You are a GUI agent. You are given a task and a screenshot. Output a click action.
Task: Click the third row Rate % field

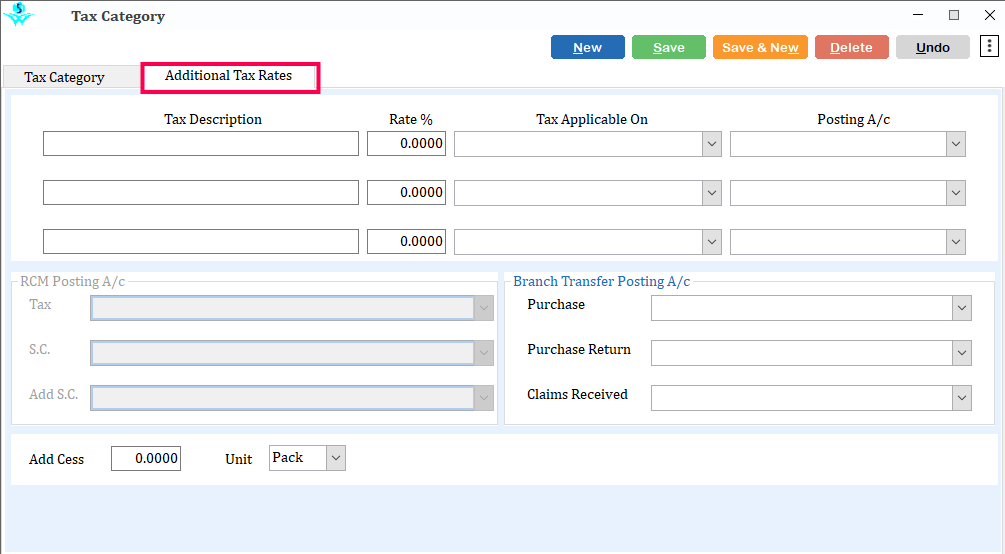point(406,242)
